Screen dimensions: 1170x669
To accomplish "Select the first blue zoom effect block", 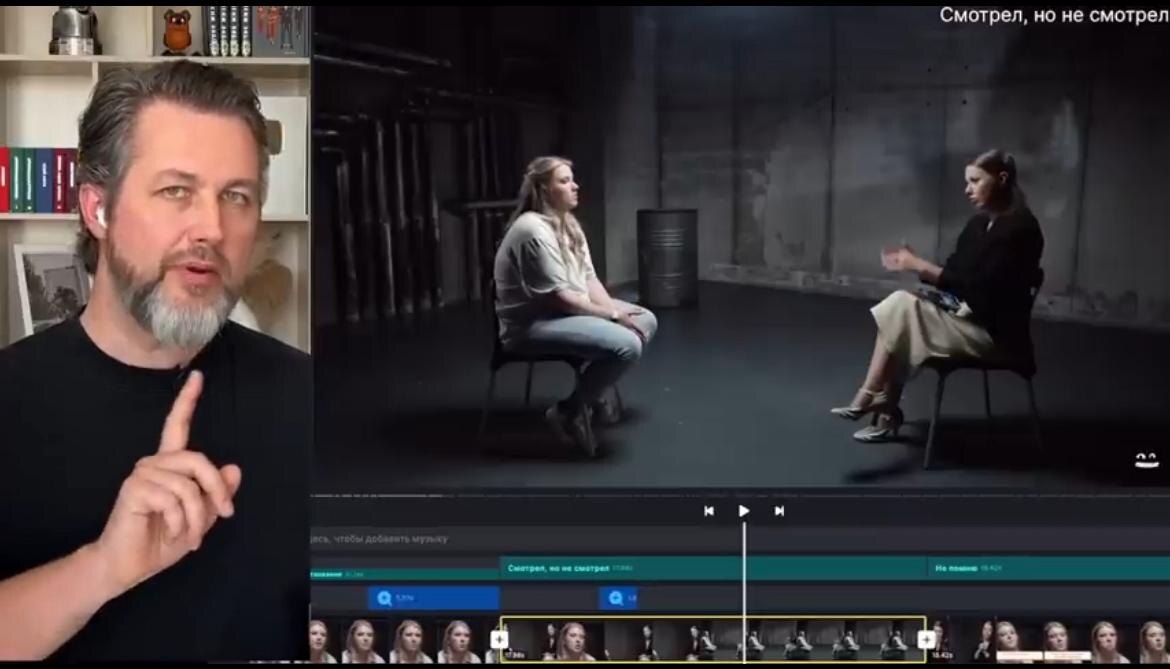I will click(433, 598).
